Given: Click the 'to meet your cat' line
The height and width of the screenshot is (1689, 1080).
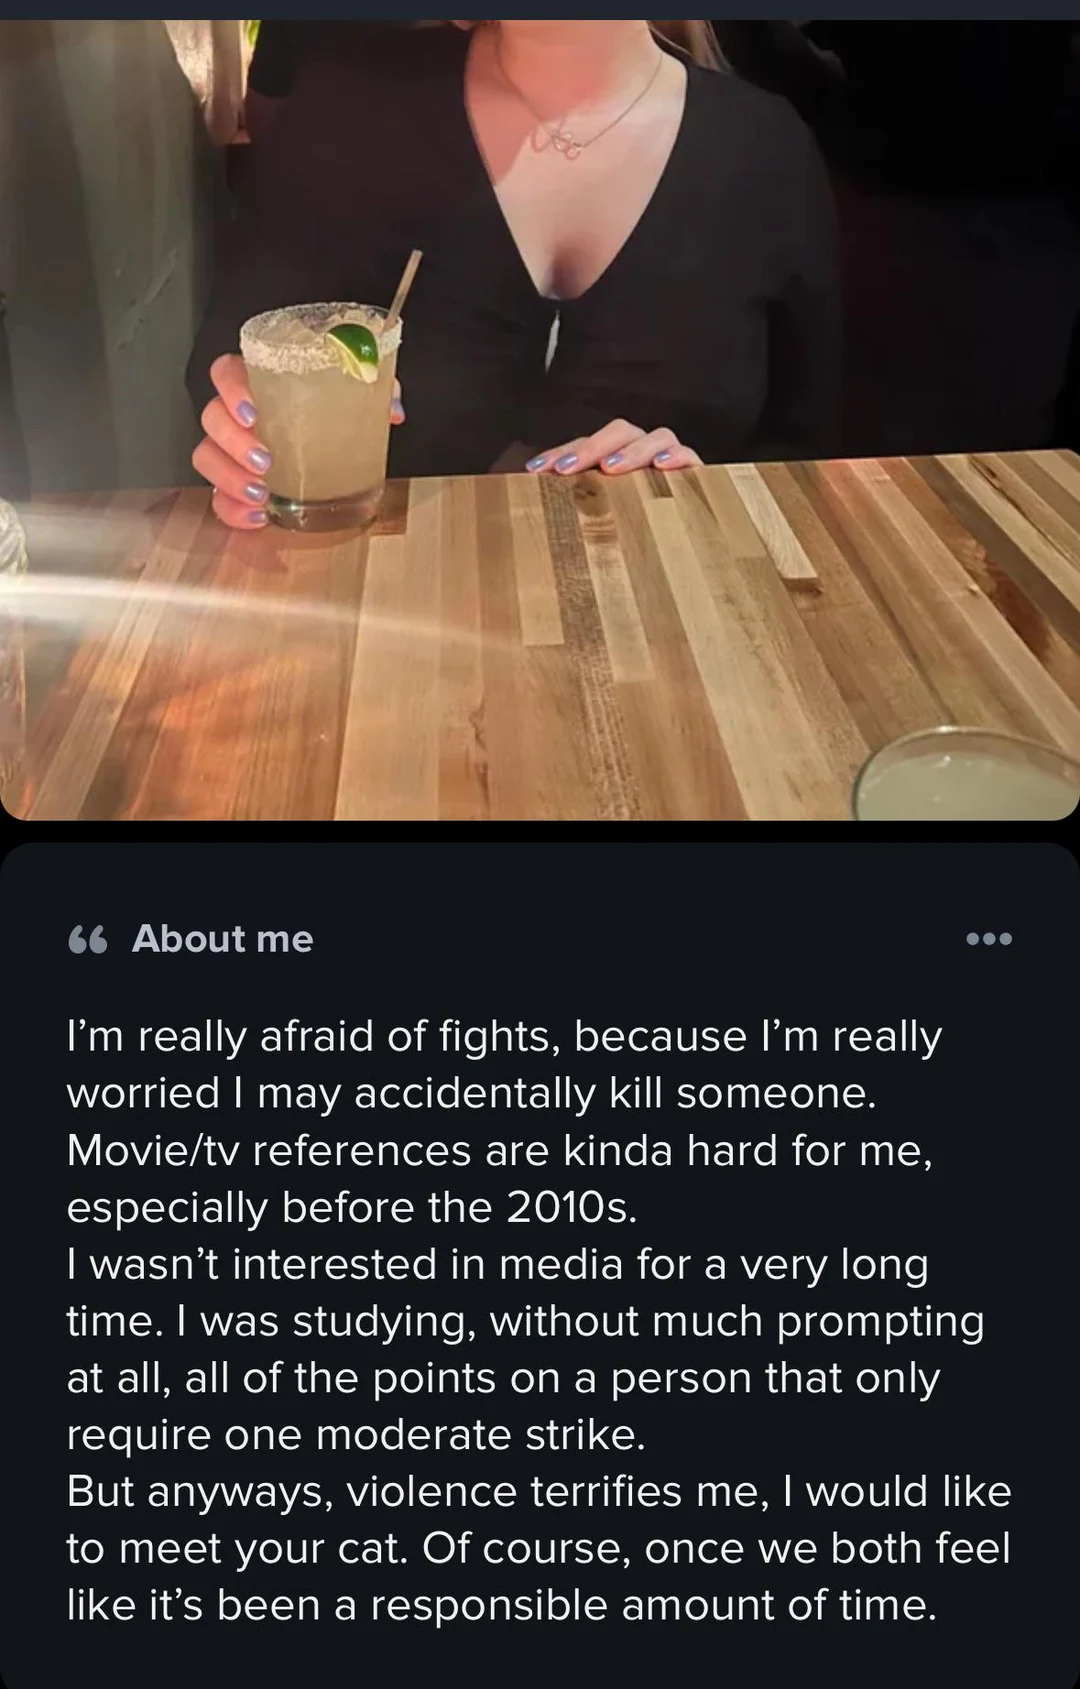Looking at the screenshot, I should click(538, 1548).
